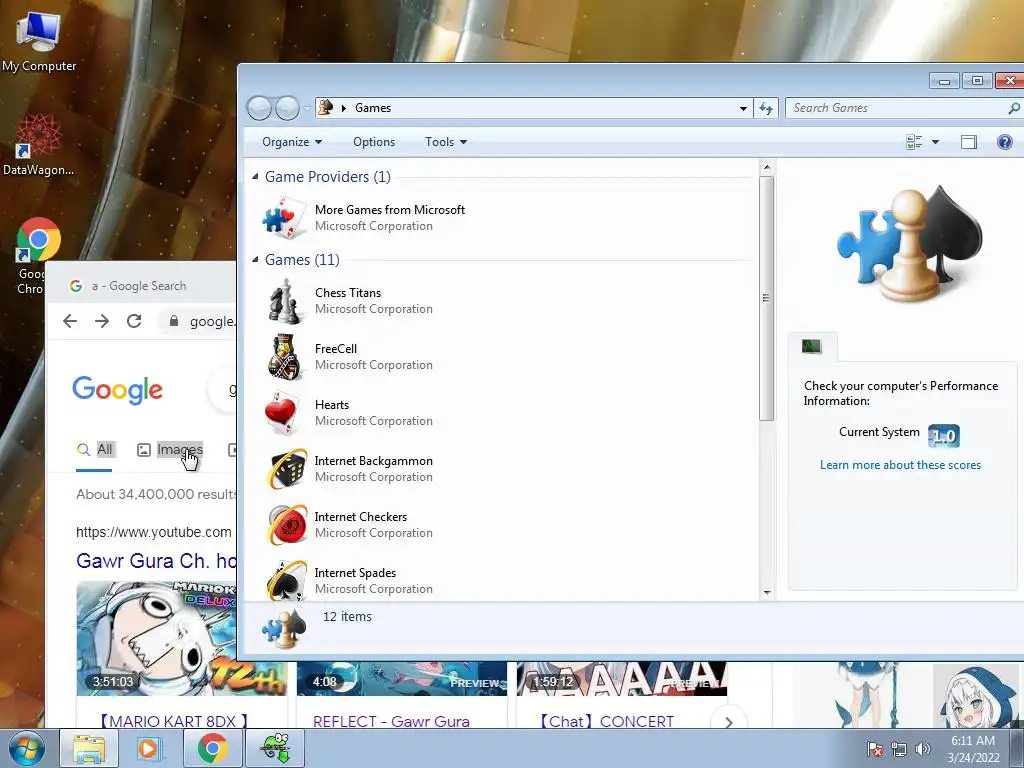Viewport: 1024px width, 768px height.
Task: Select the 'a - Google Search' Chrome tab
Action: [140, 285]
